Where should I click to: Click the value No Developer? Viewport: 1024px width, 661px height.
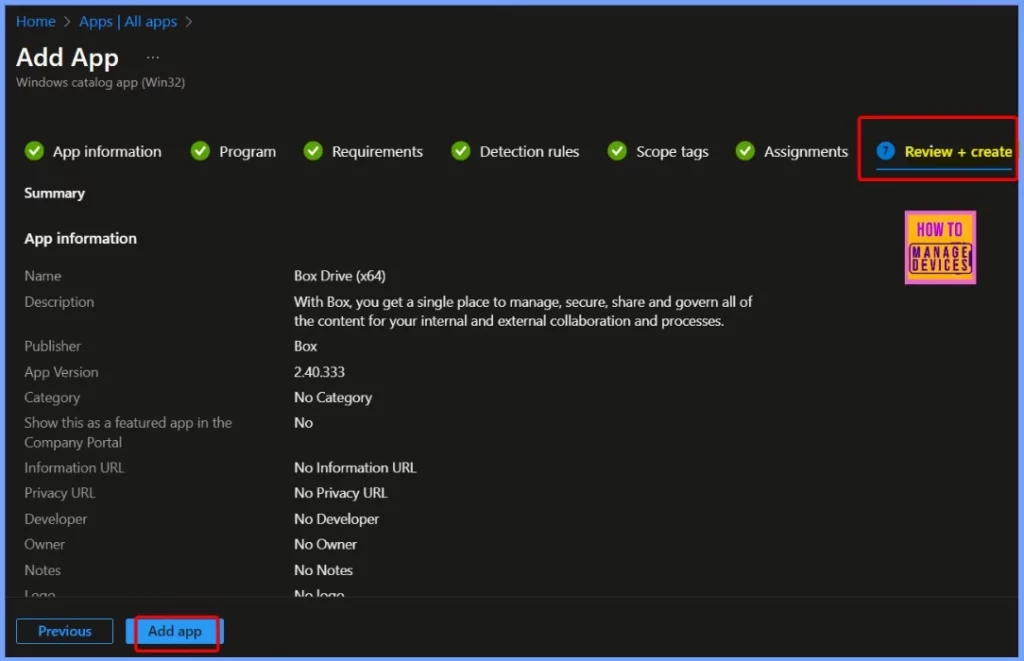336,519
